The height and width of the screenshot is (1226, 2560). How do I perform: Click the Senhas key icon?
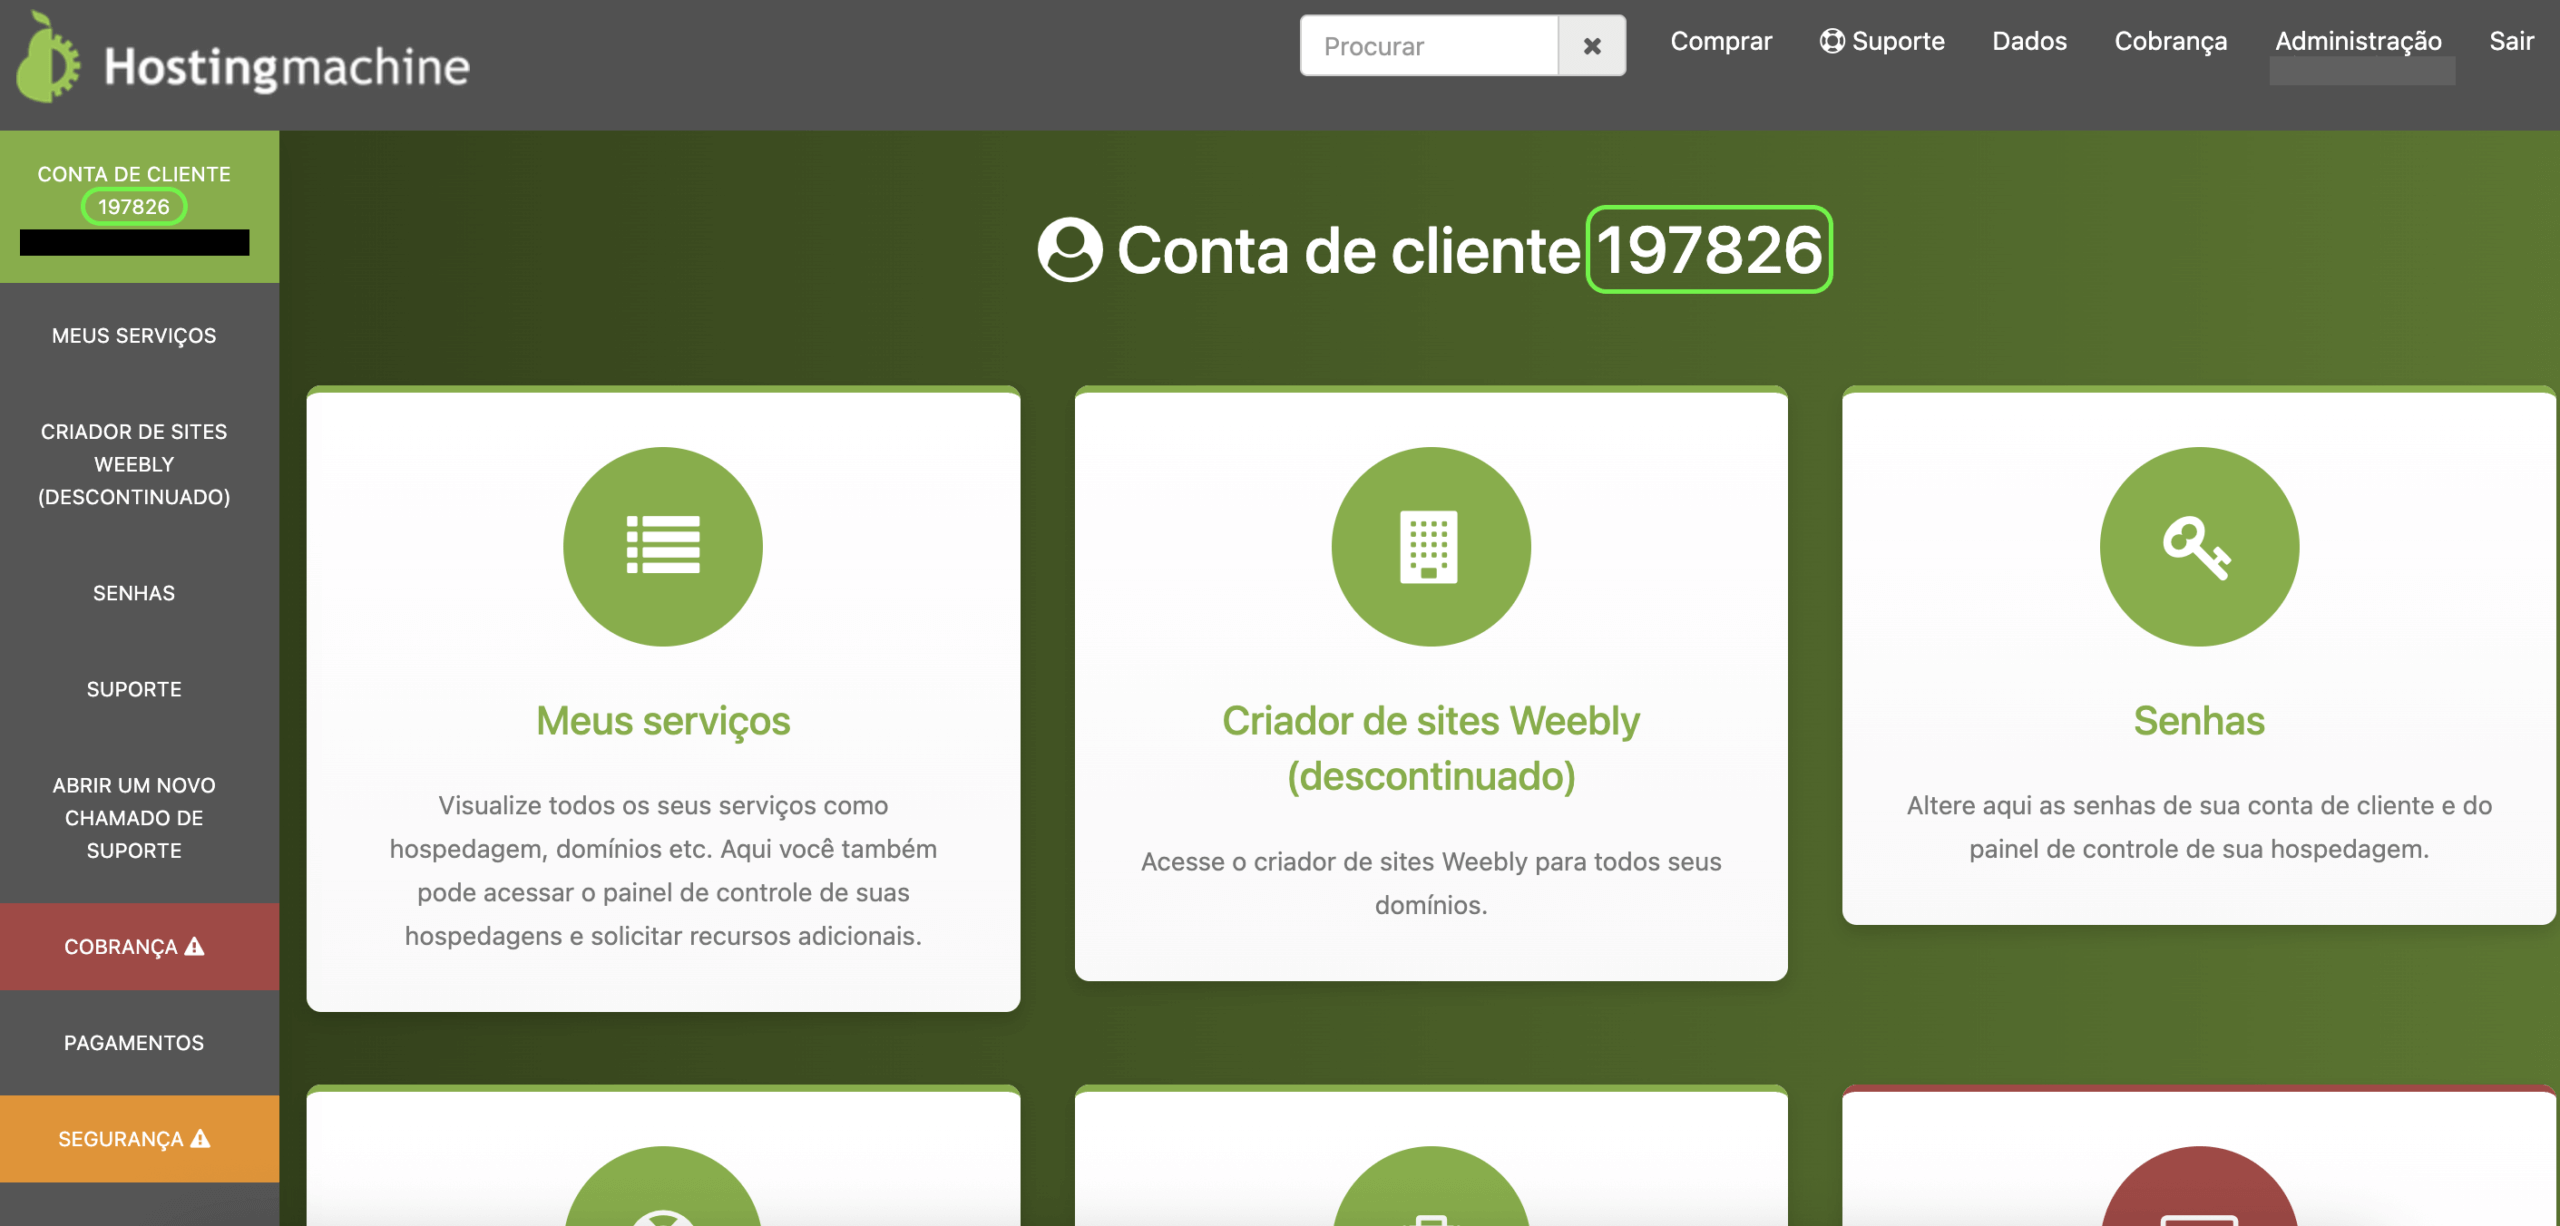tap(2198, 546)
